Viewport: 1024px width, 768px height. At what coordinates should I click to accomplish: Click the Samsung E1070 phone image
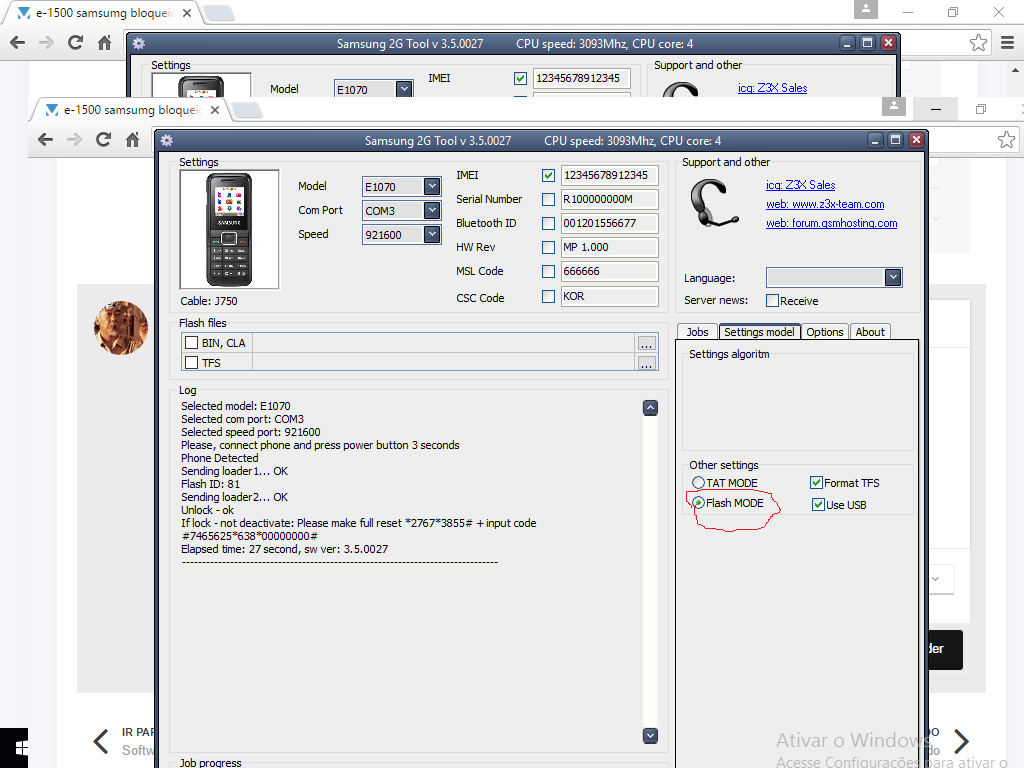click(x=229, y=229)
